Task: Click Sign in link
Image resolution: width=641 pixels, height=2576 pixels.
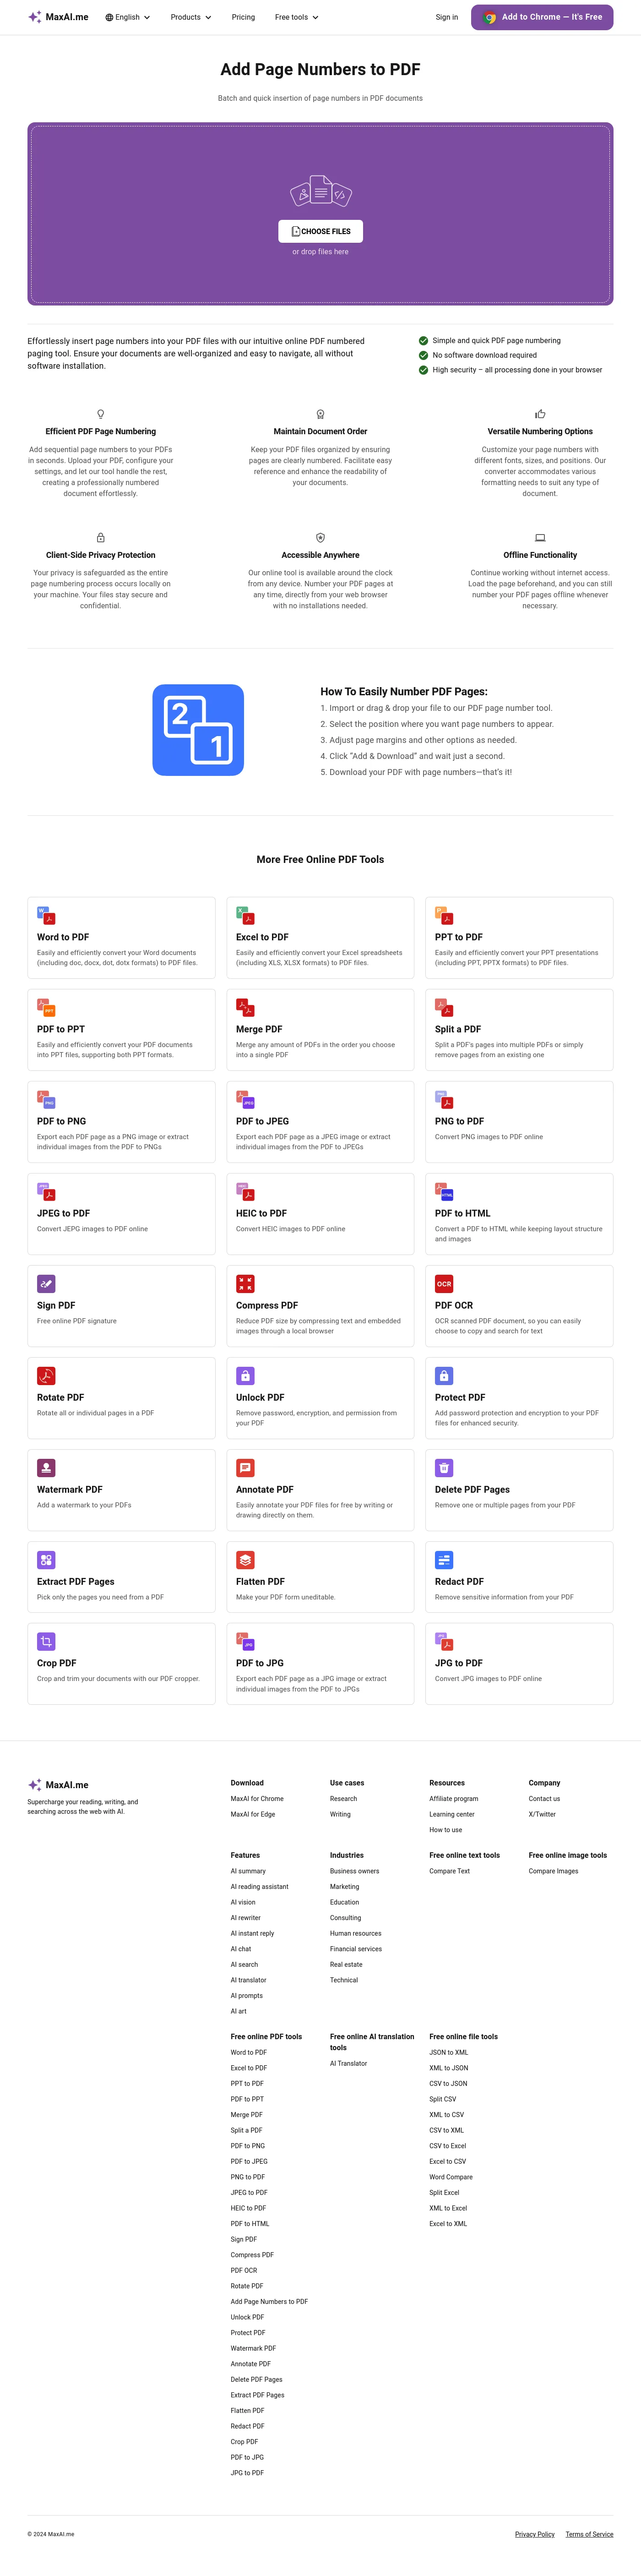Action: (x=447, y=17)
